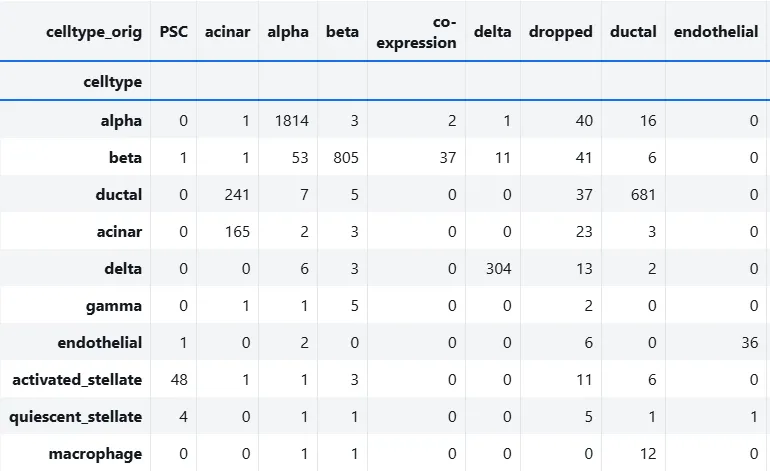Select the cell showing 165
This screenshot has width=770, height=471.
[x=237, y=232]
